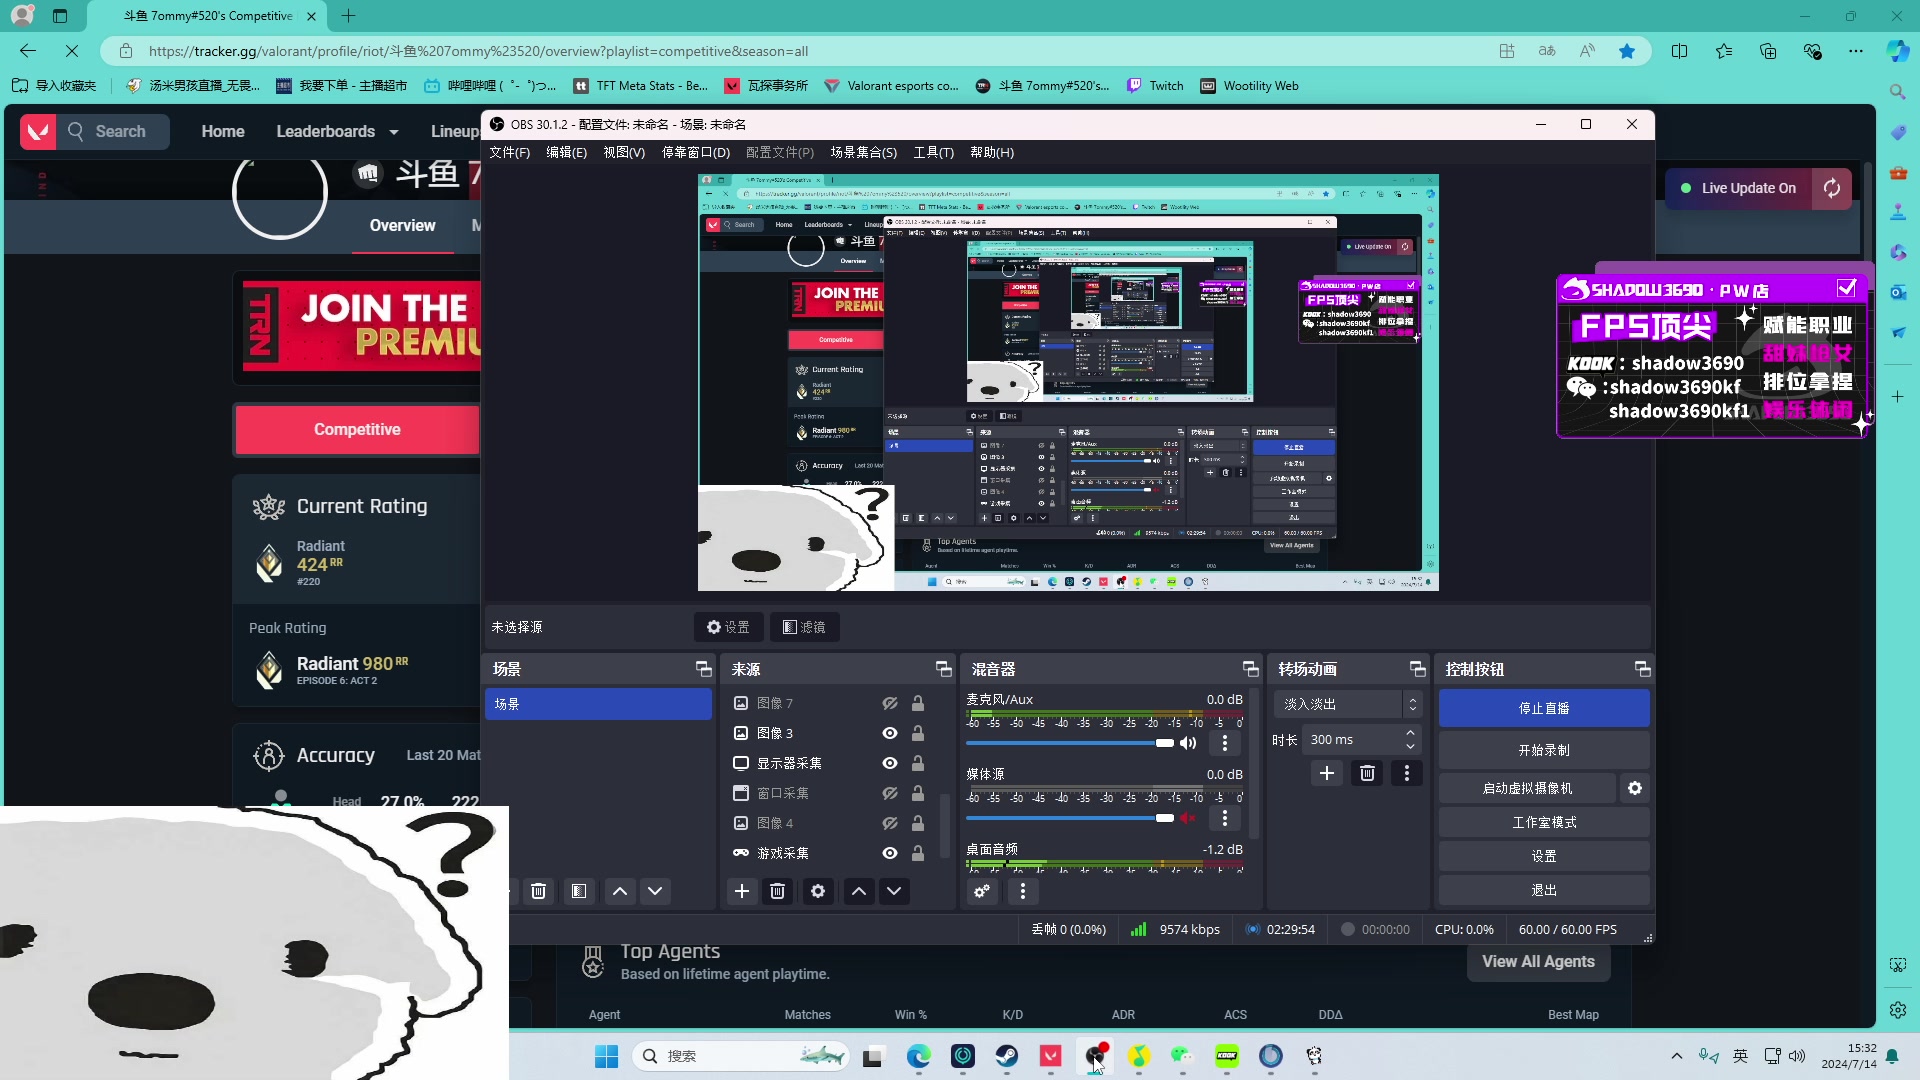Click 停止直播 to stop streaming
Image resolution: width=1920 pixels, height=1080 pixels.
pyautogui.click(x=1544, y=708)
